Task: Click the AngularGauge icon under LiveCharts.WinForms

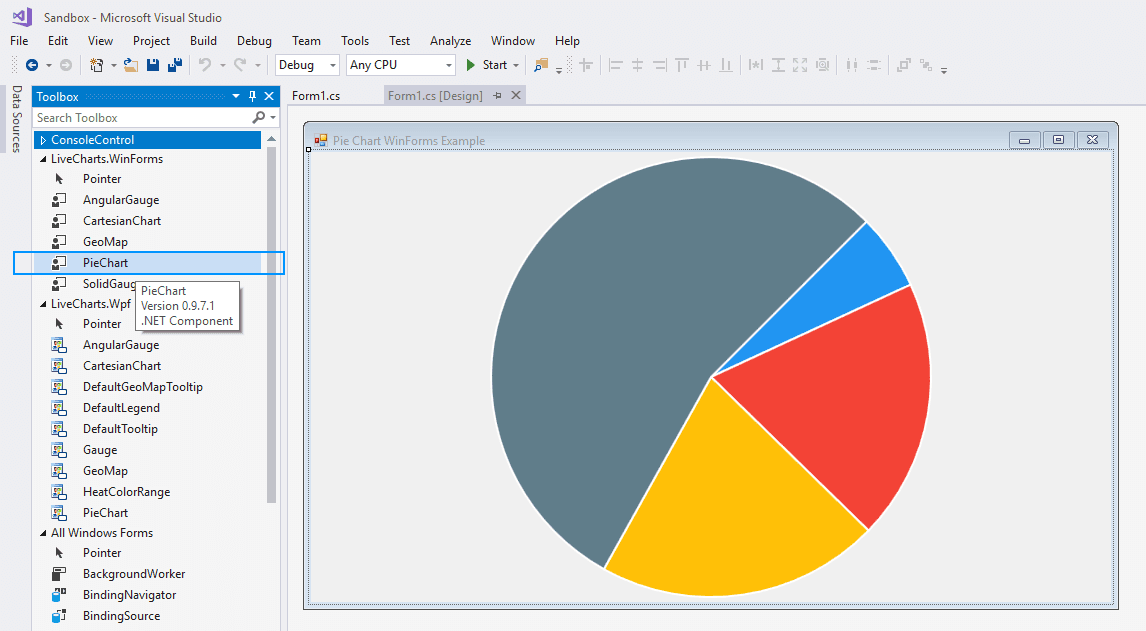Action: (60, 200)
